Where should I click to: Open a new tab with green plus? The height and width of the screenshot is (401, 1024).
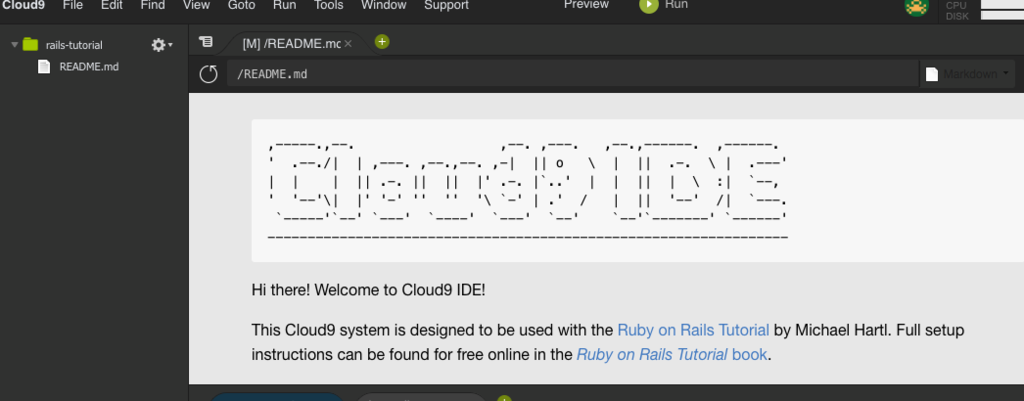coord(382,42)
